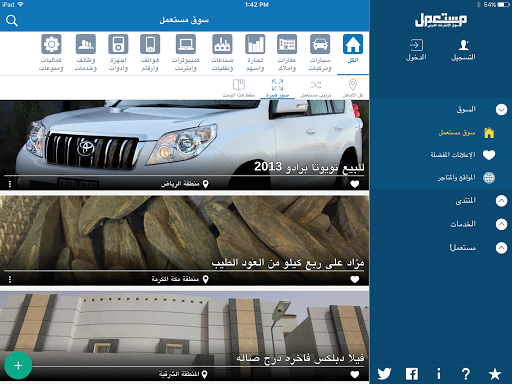Favorite the Toyota Prado 2013 listing heart
Image resolution: width=512 pixels, height=384 pixels.
pyautogui.click(x=355, y=184)
